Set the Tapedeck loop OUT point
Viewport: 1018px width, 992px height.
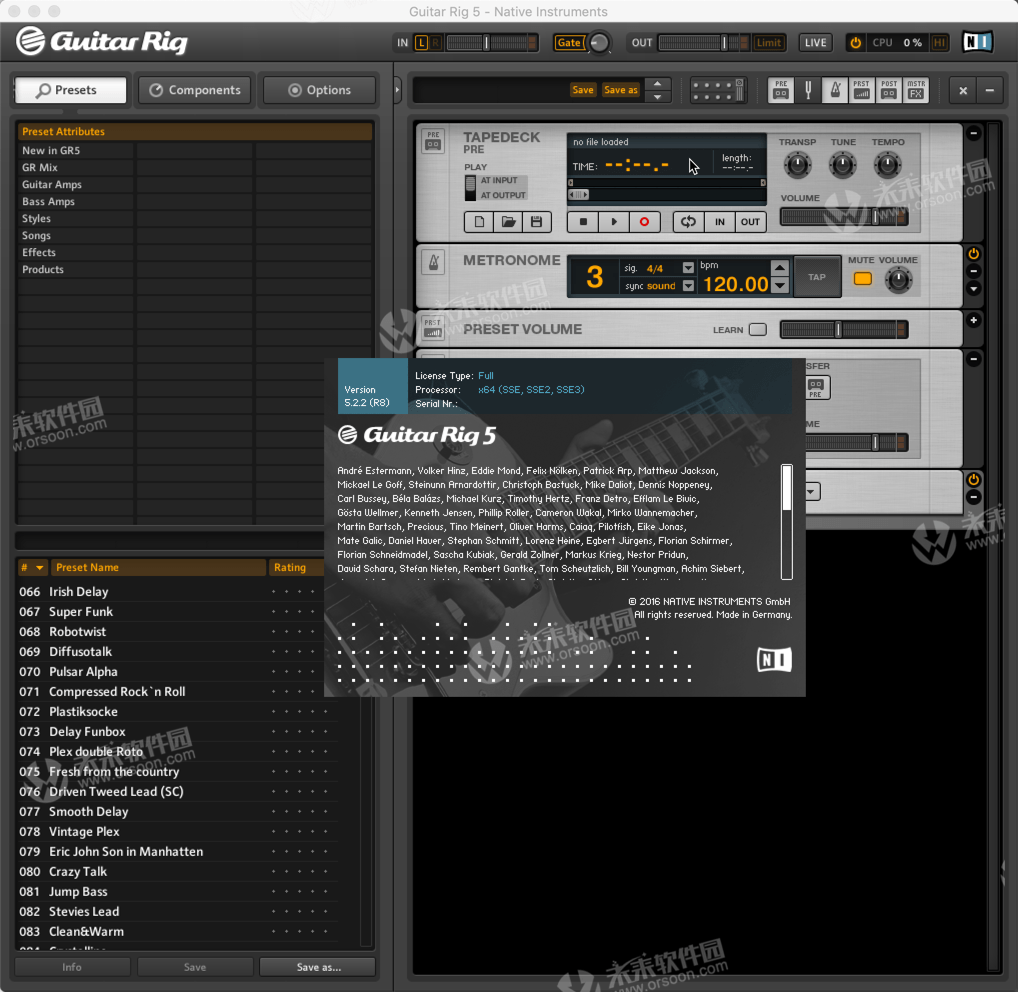tap(751, 222)
